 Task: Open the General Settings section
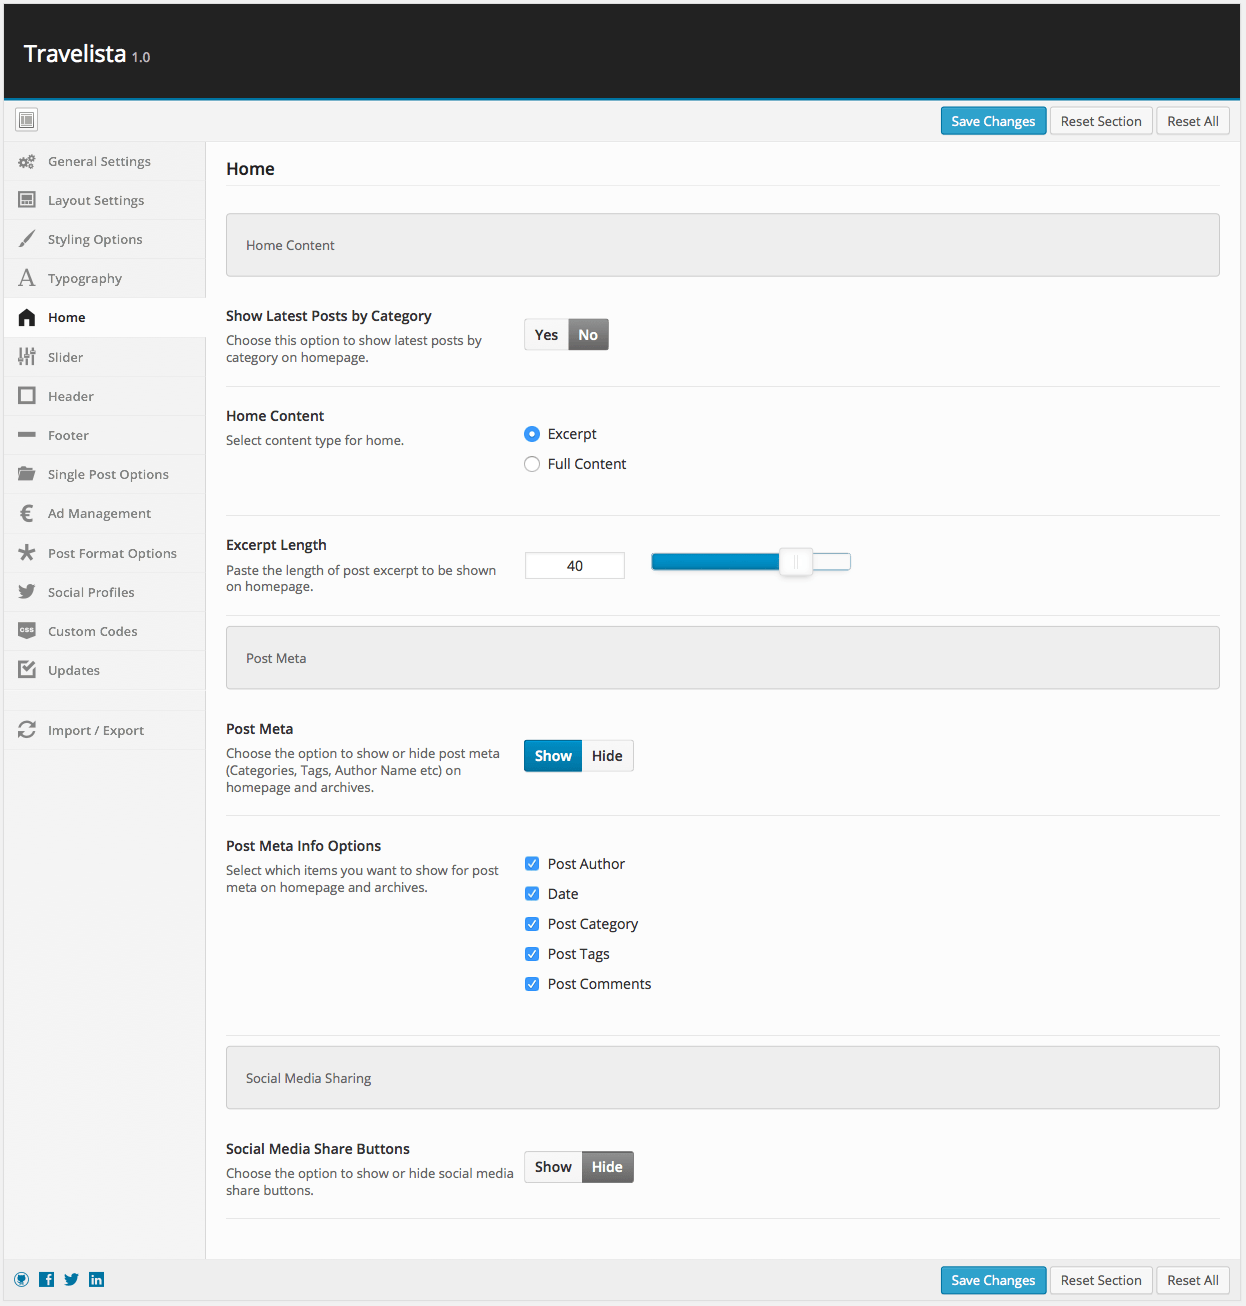pos(105,161)
